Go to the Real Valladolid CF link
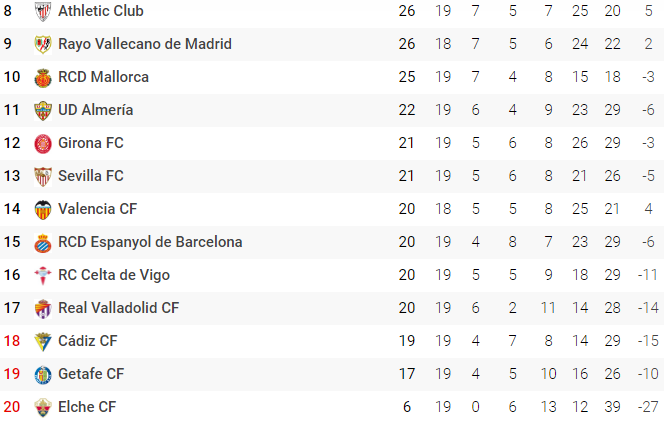Screen dimensions: 664x424 [x=118, y=308]
